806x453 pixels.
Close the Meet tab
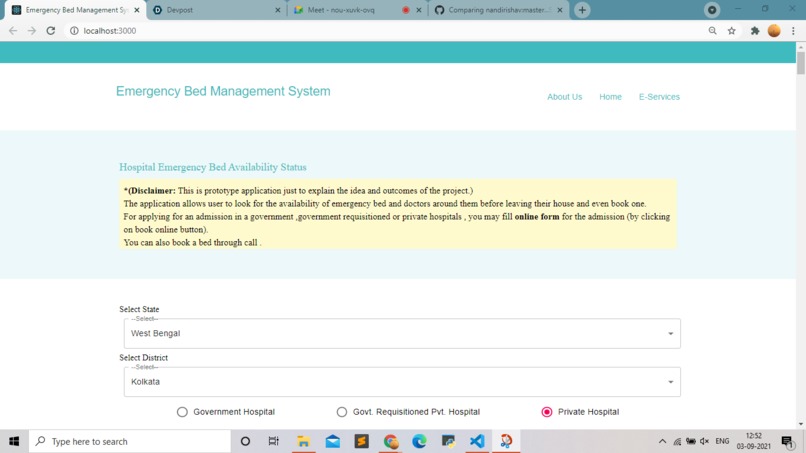click(418, 10)
